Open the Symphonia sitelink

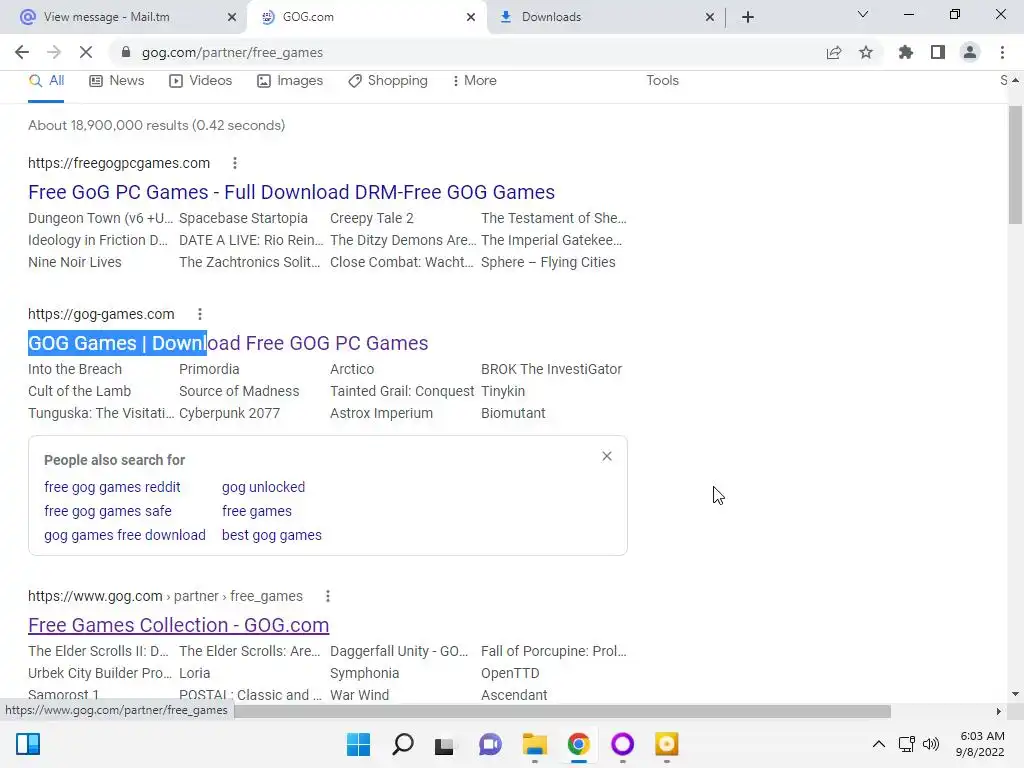[364, 673]
